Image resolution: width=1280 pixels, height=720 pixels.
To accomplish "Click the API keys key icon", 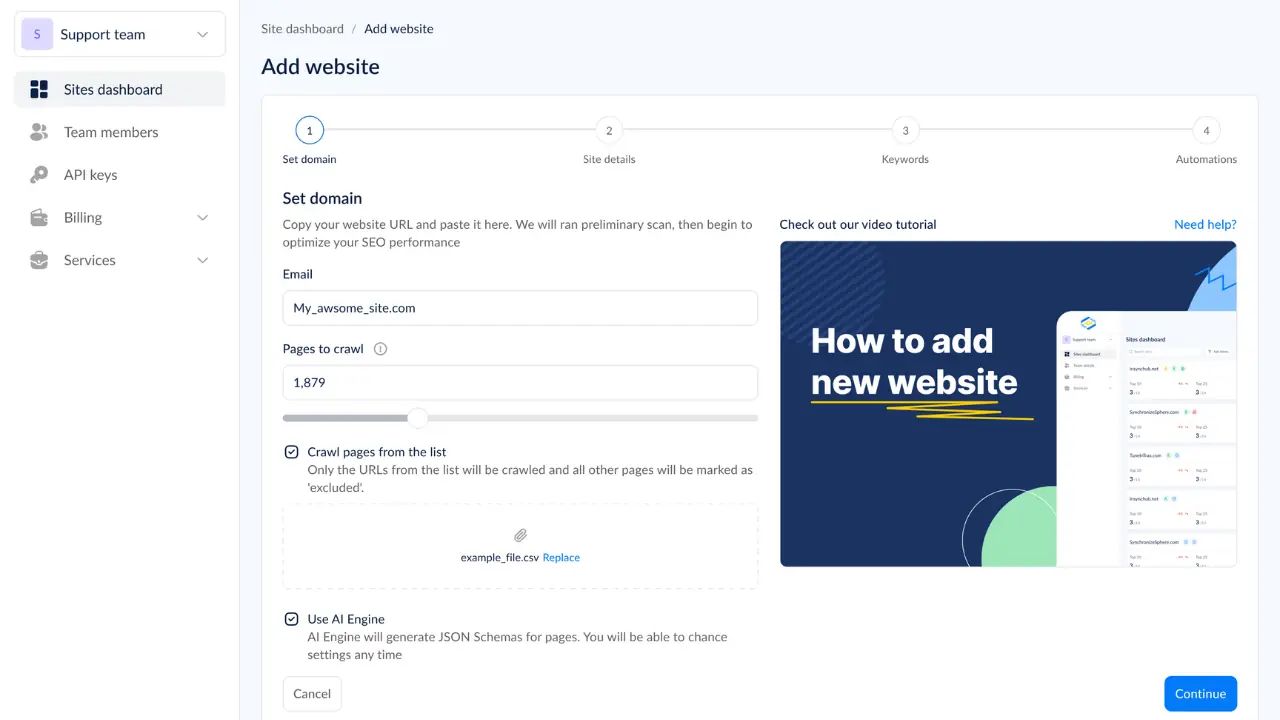I will point(39,175).
